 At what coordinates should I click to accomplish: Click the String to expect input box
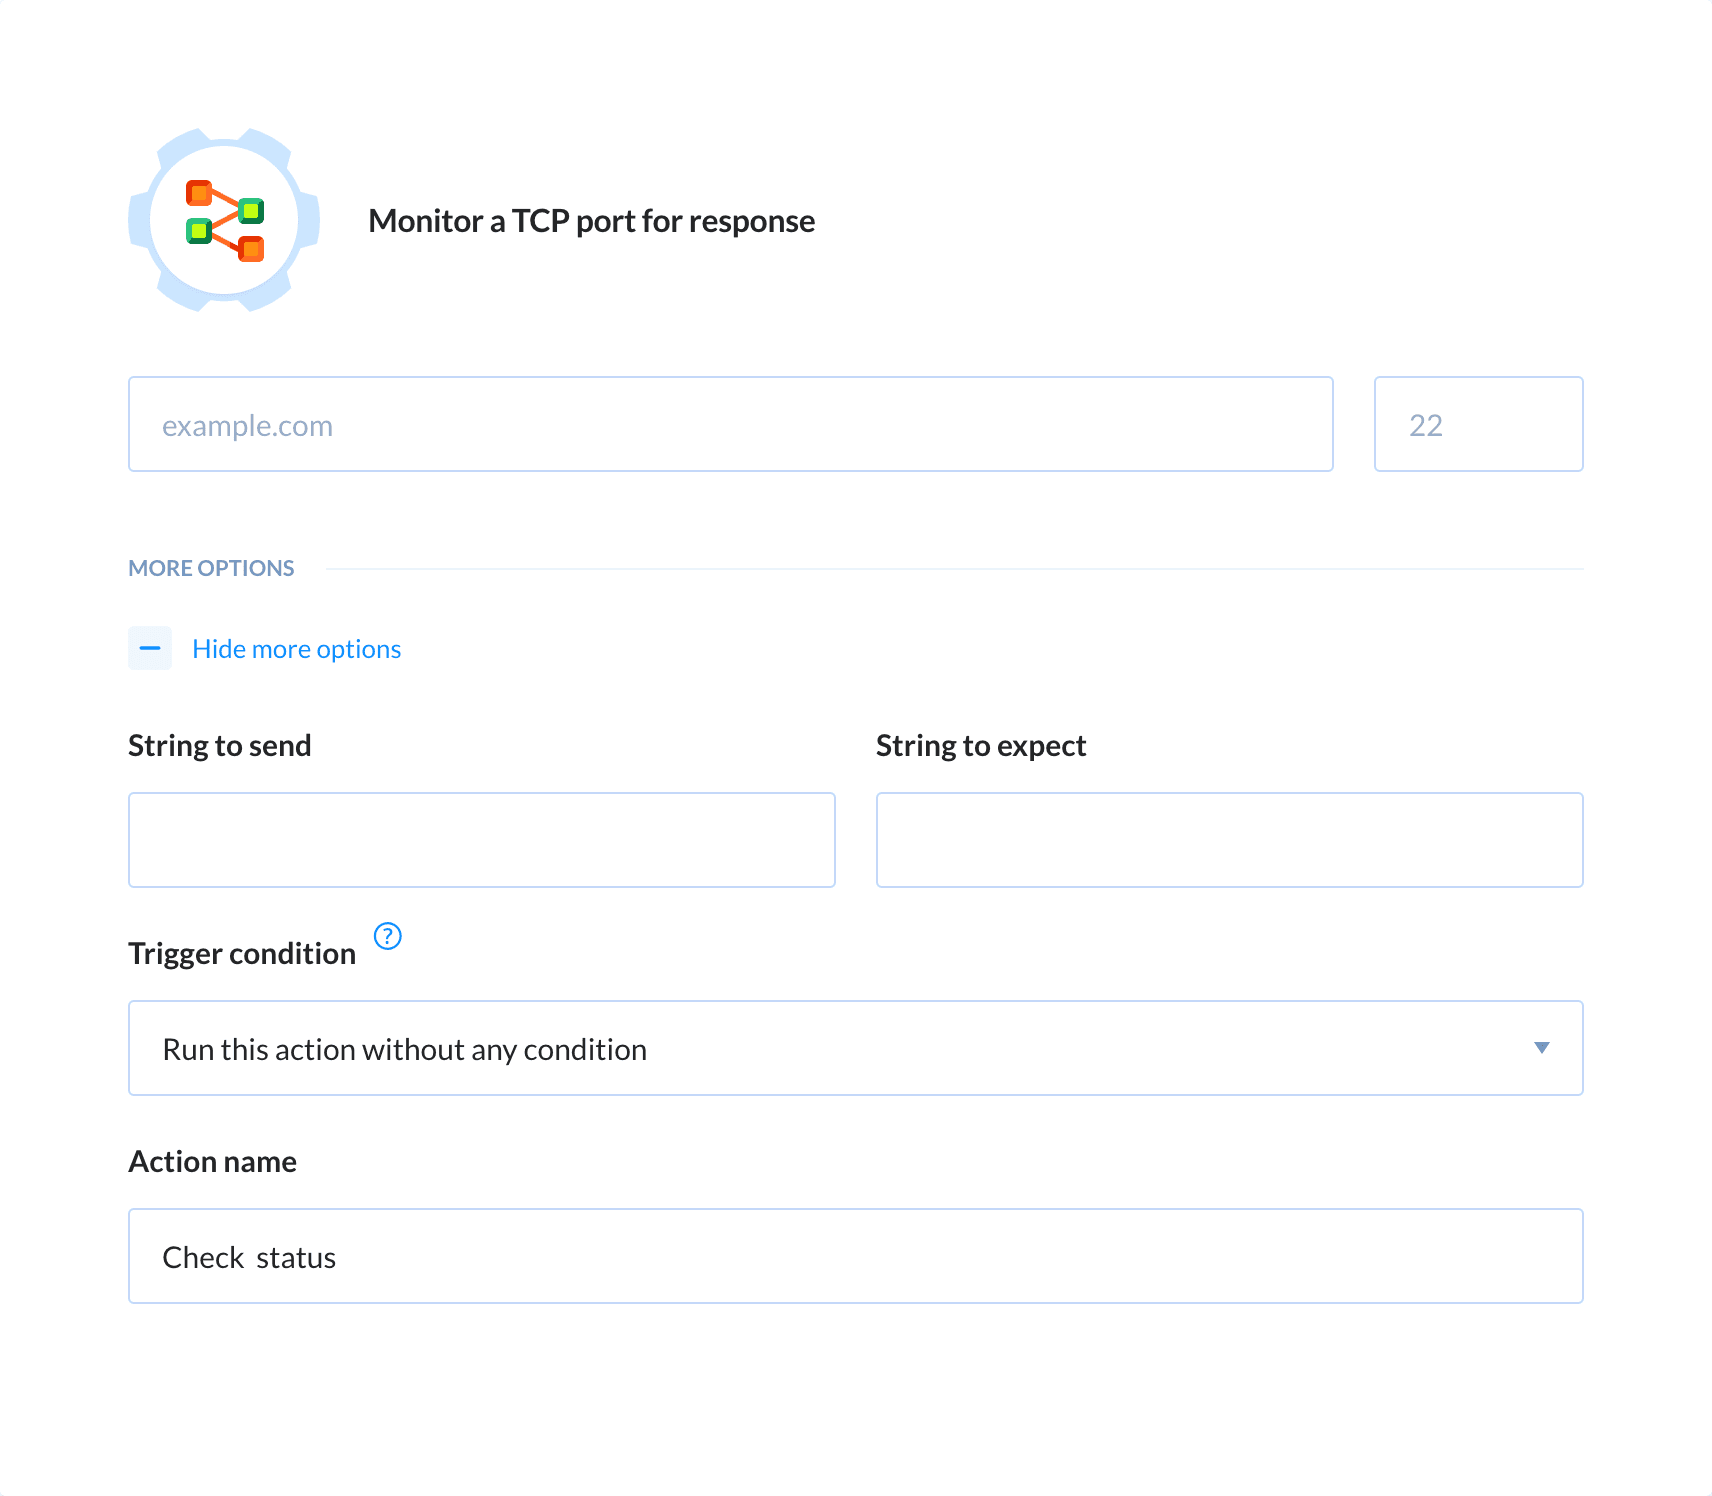coord(1229,840)
